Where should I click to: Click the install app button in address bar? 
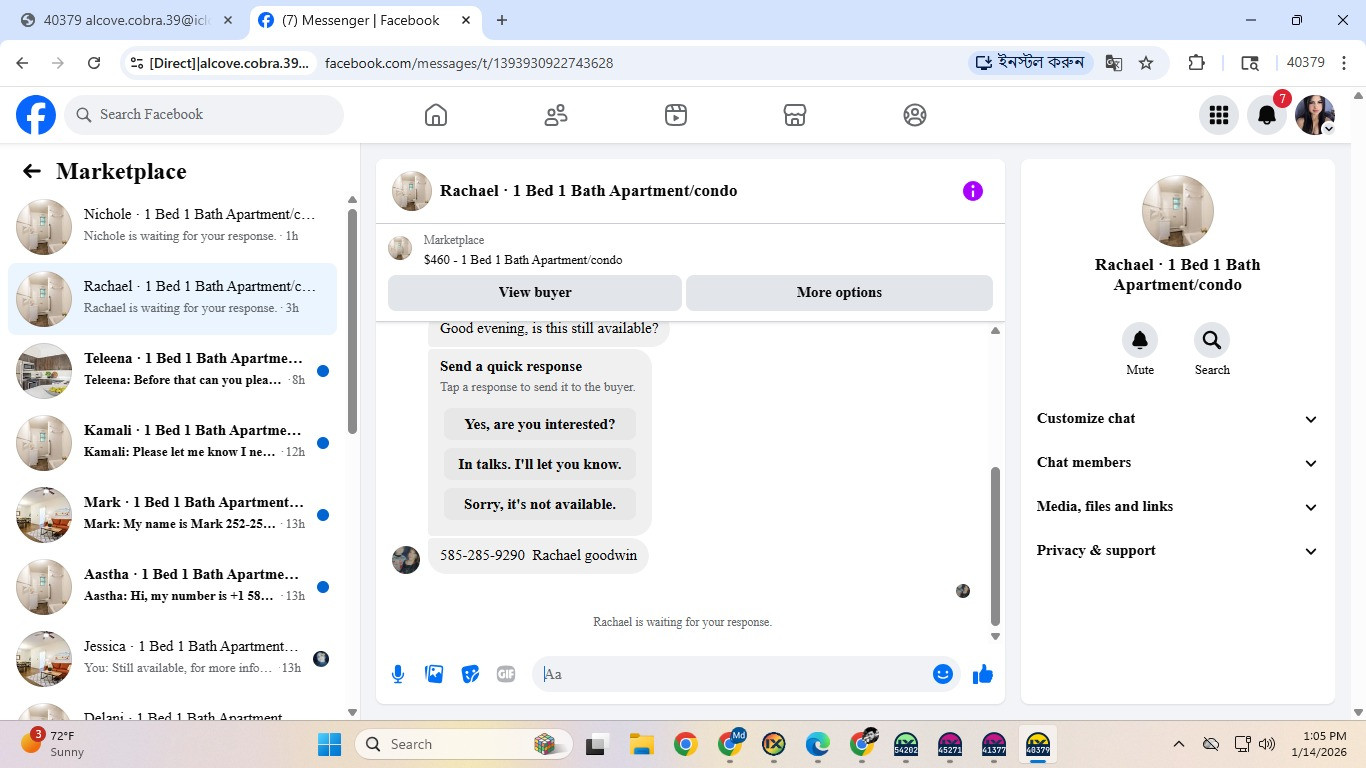[1030, 63]
